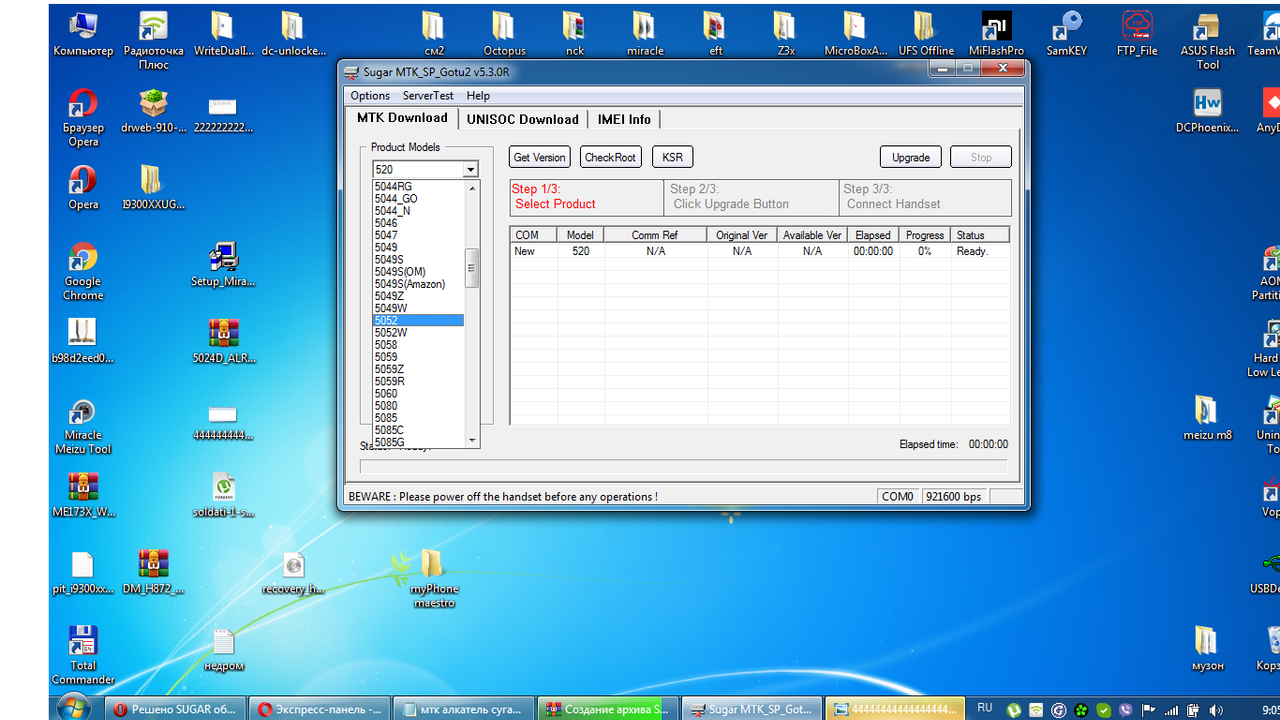The height and width of the screenshot is (720, 1280).
Task: Select the Google Chrome desktop icon
Action: tap(83, 271)
